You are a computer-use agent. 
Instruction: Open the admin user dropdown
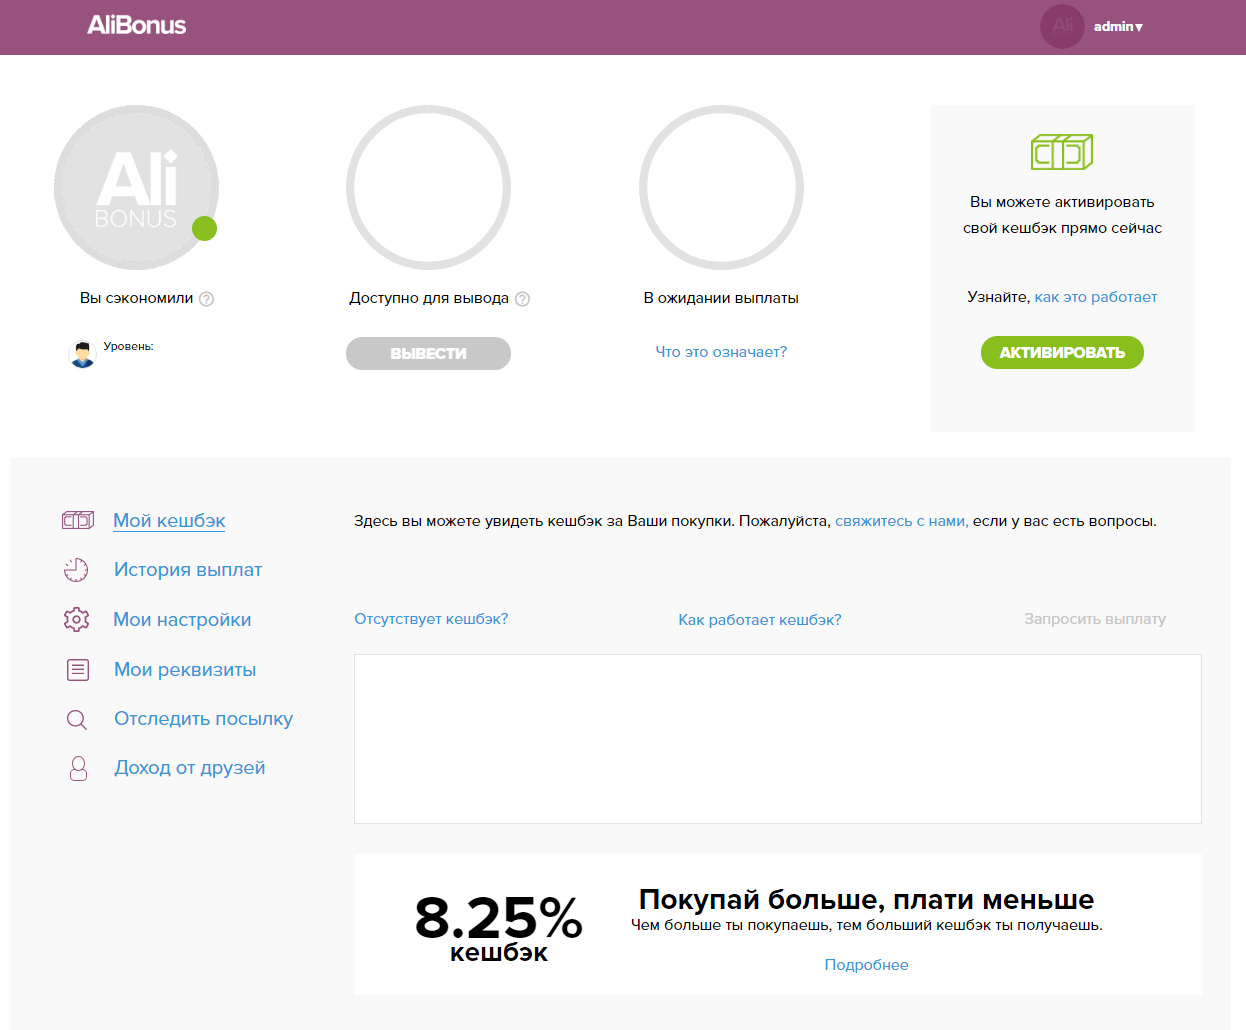[1118, 27]
